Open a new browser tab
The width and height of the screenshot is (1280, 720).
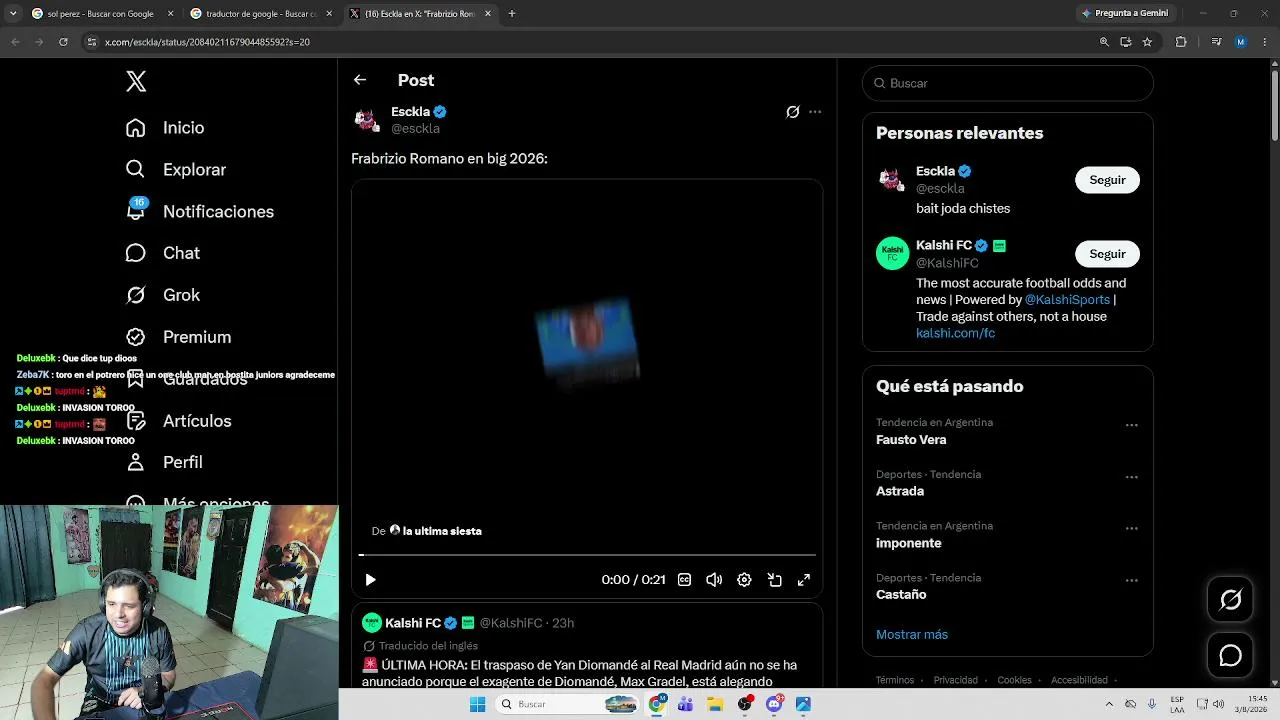(512, 14)
